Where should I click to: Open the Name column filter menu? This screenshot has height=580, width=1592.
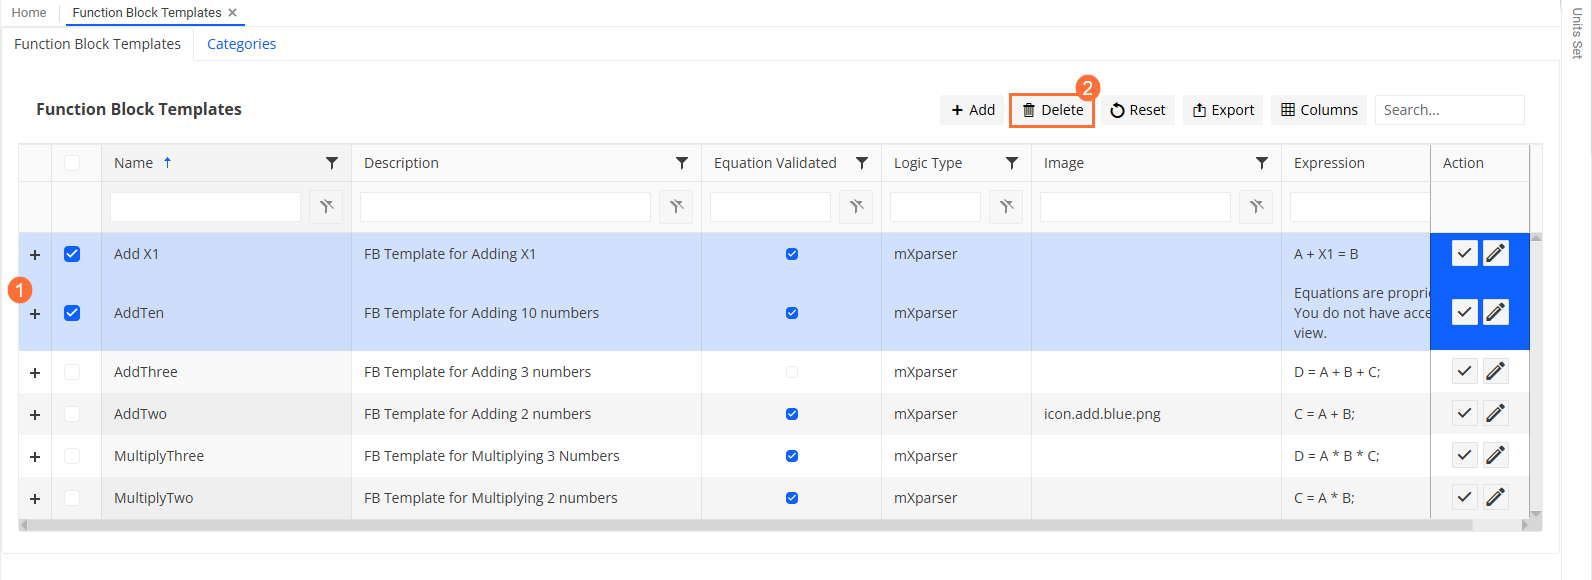[332, 163]
